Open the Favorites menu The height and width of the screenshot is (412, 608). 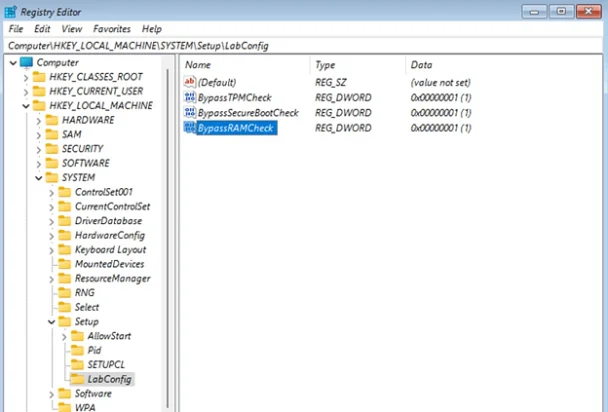(x=112, y=29)
